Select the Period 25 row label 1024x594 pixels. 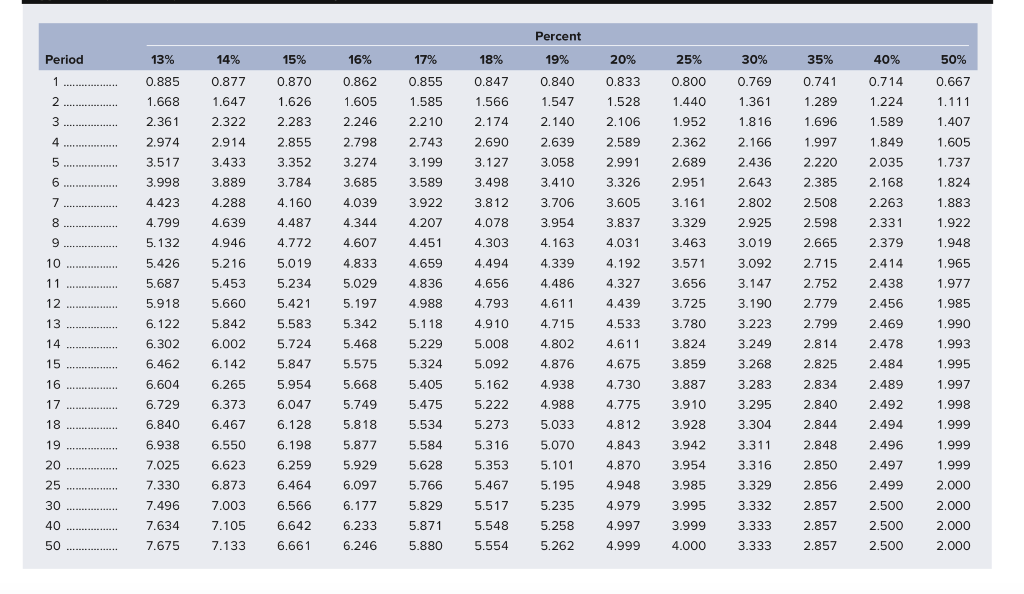pos(53,485)
